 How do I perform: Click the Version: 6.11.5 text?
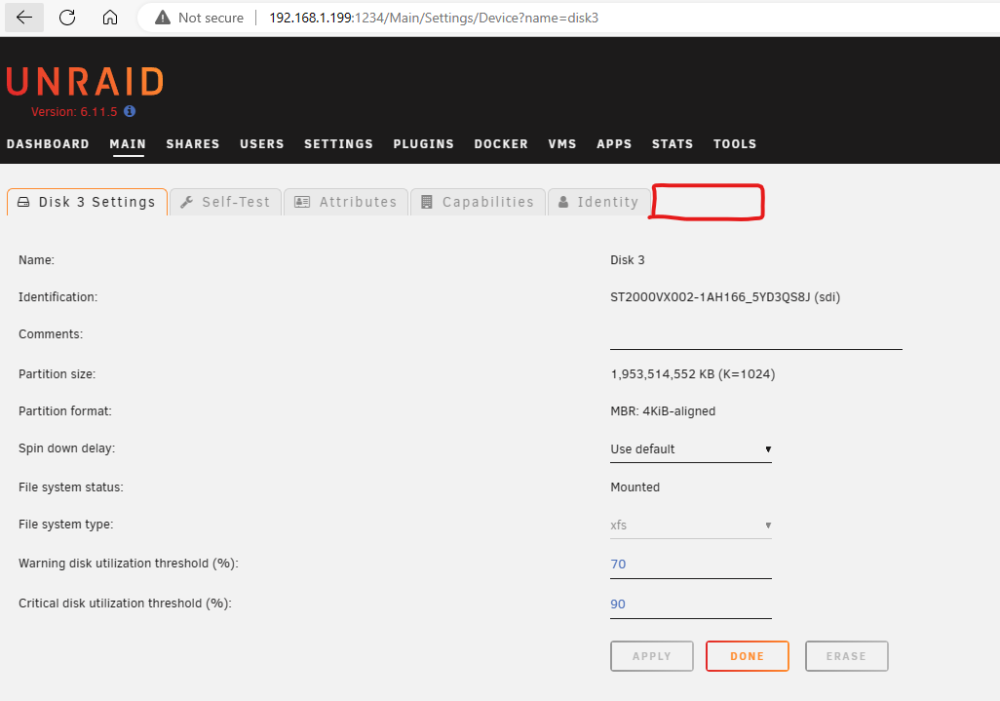point(74,112)
